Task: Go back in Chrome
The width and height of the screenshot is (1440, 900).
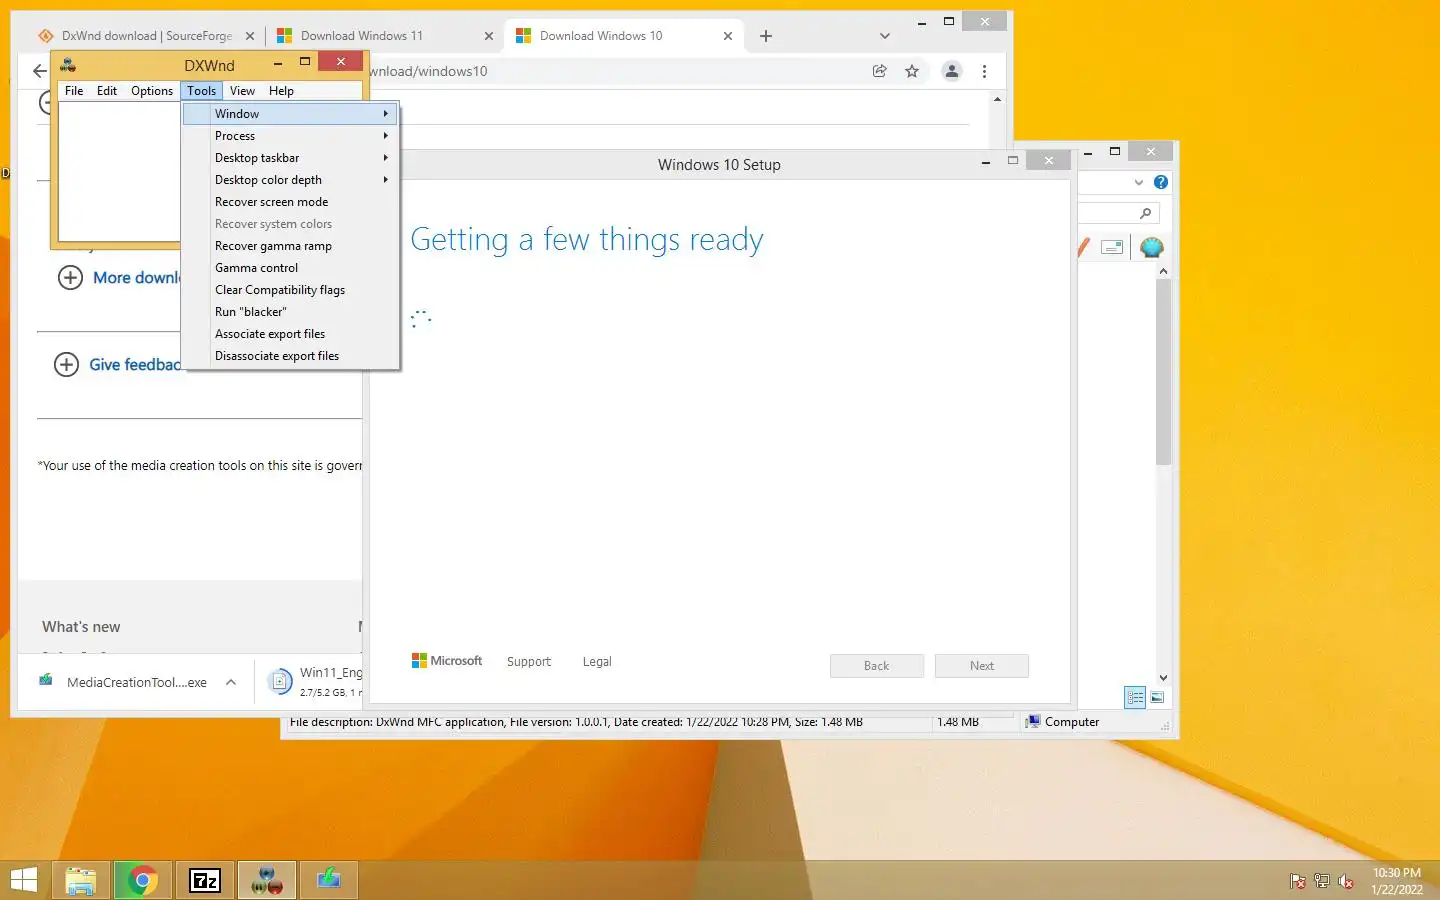Action: tap(39, 71)
